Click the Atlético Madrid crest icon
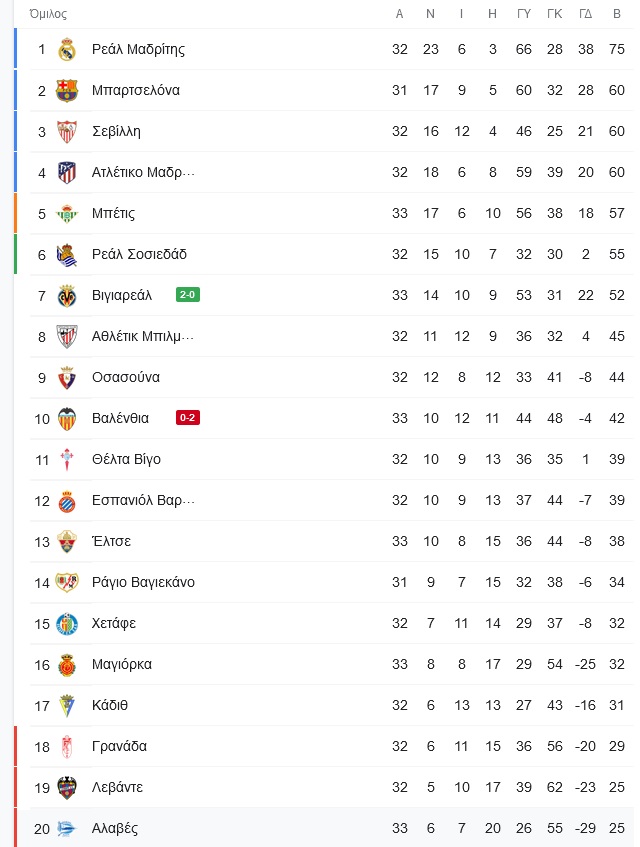This screenshot has height=847, width=640. (67, 173)
